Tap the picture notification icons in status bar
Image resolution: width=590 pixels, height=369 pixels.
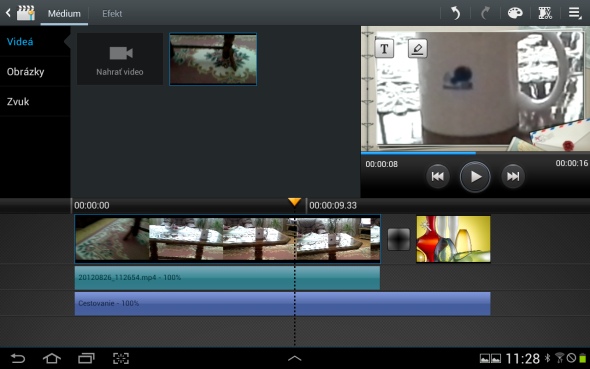[491, 358]
